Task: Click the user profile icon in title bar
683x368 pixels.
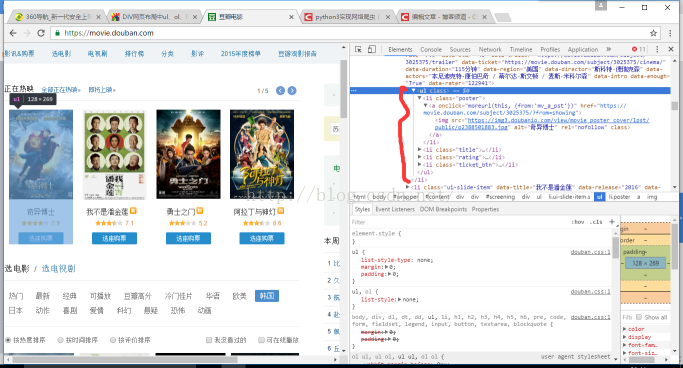Action: pos(601,6)
